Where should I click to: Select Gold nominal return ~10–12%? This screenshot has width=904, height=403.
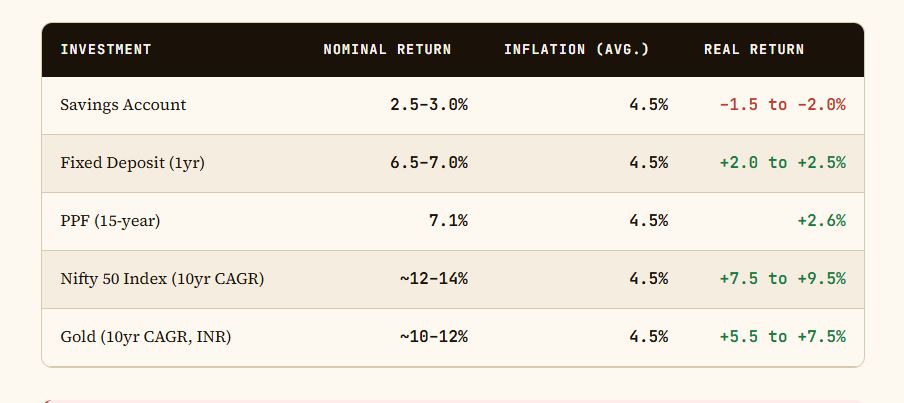pos(434,337)
